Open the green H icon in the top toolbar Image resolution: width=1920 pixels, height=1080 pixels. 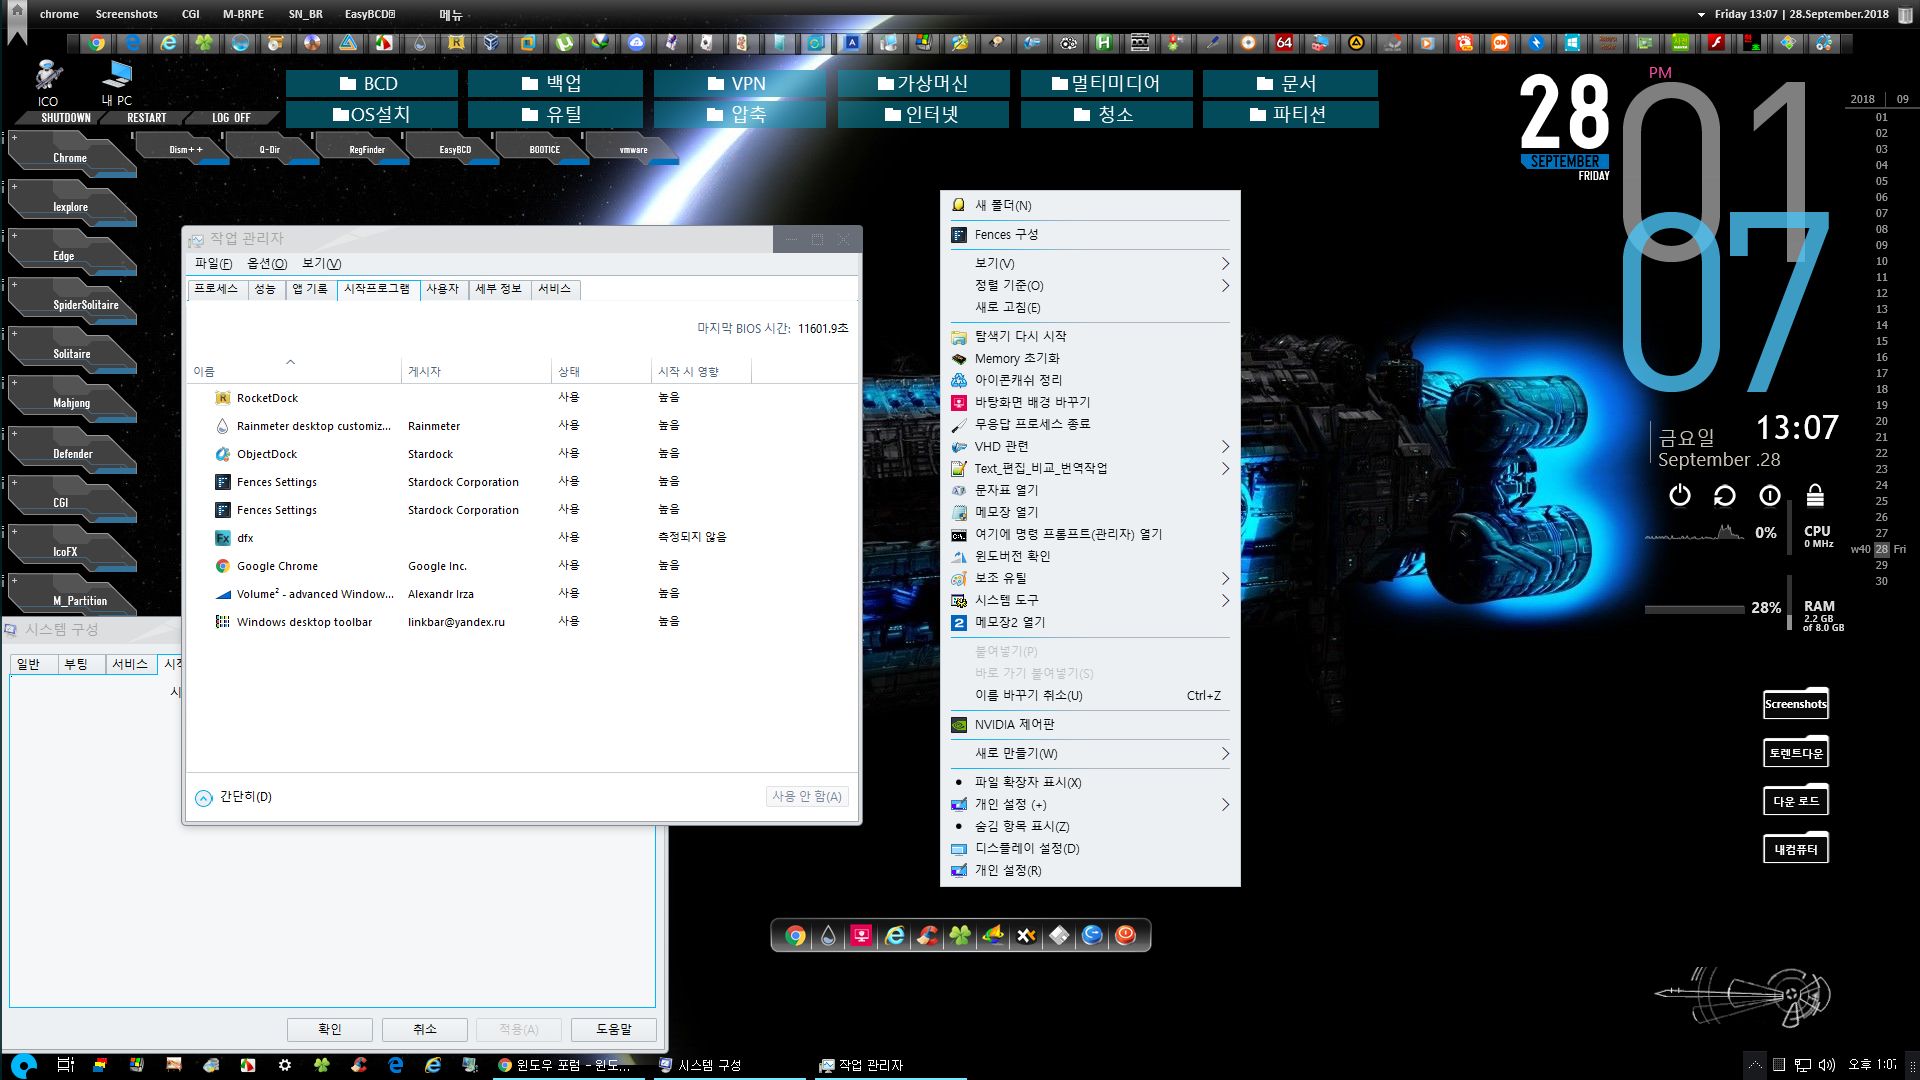pos(1104,43)
